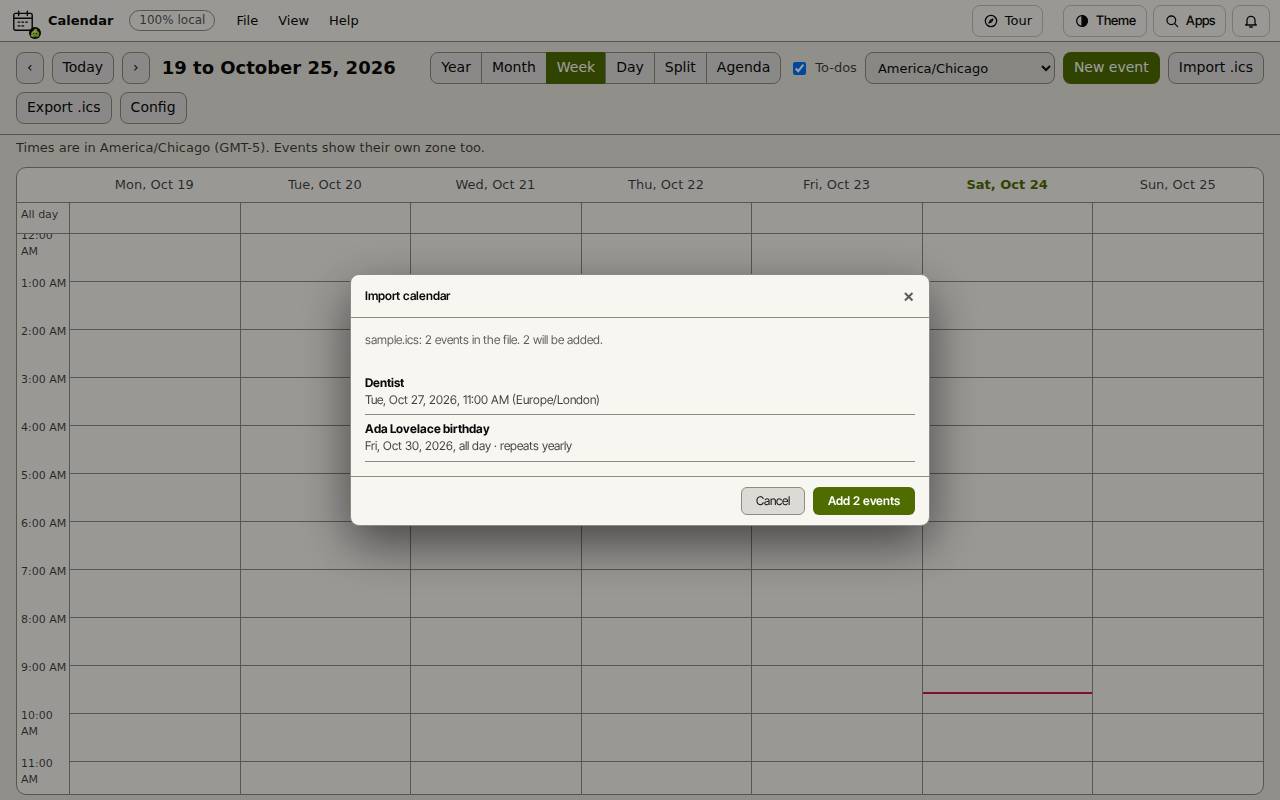The height and width of the screenshot is (800, 1280).
Task: Click the 9:00 AM time label
Action: coord(43,667)
